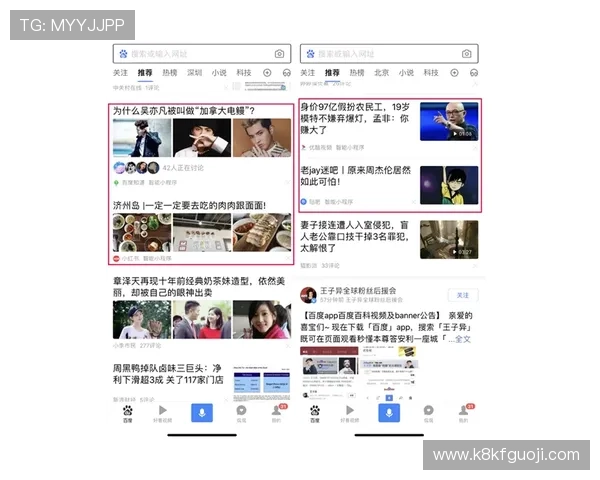Tap blue microphone button in right phone bottom bar
The width and height of the screenshot is (600, 480).
(x=389, y=413)
